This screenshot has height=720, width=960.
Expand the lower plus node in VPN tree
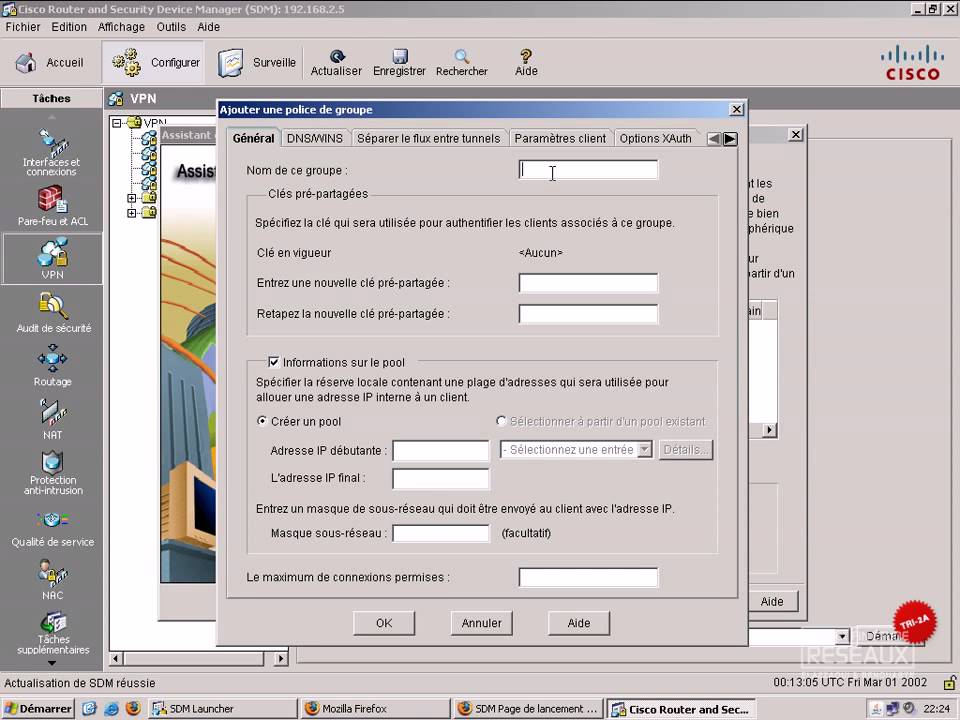click(132, 213)
